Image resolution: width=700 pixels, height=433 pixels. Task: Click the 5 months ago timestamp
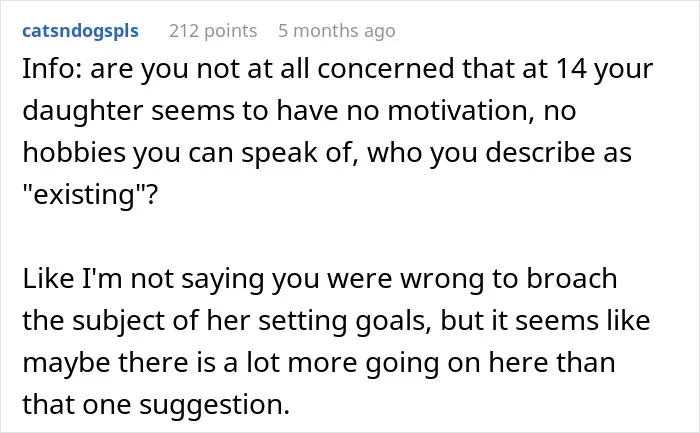pos(337,31)
